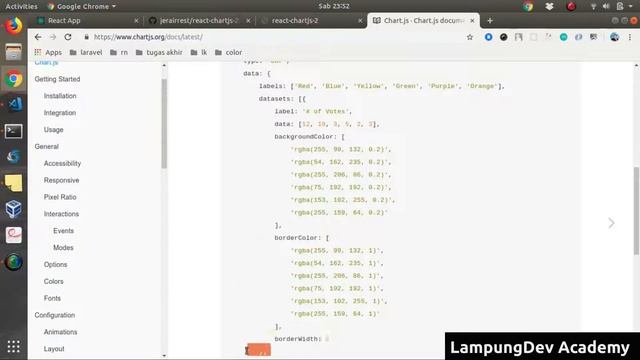
Task: Open a new browser tab
Action: click(x=490, y=20)
